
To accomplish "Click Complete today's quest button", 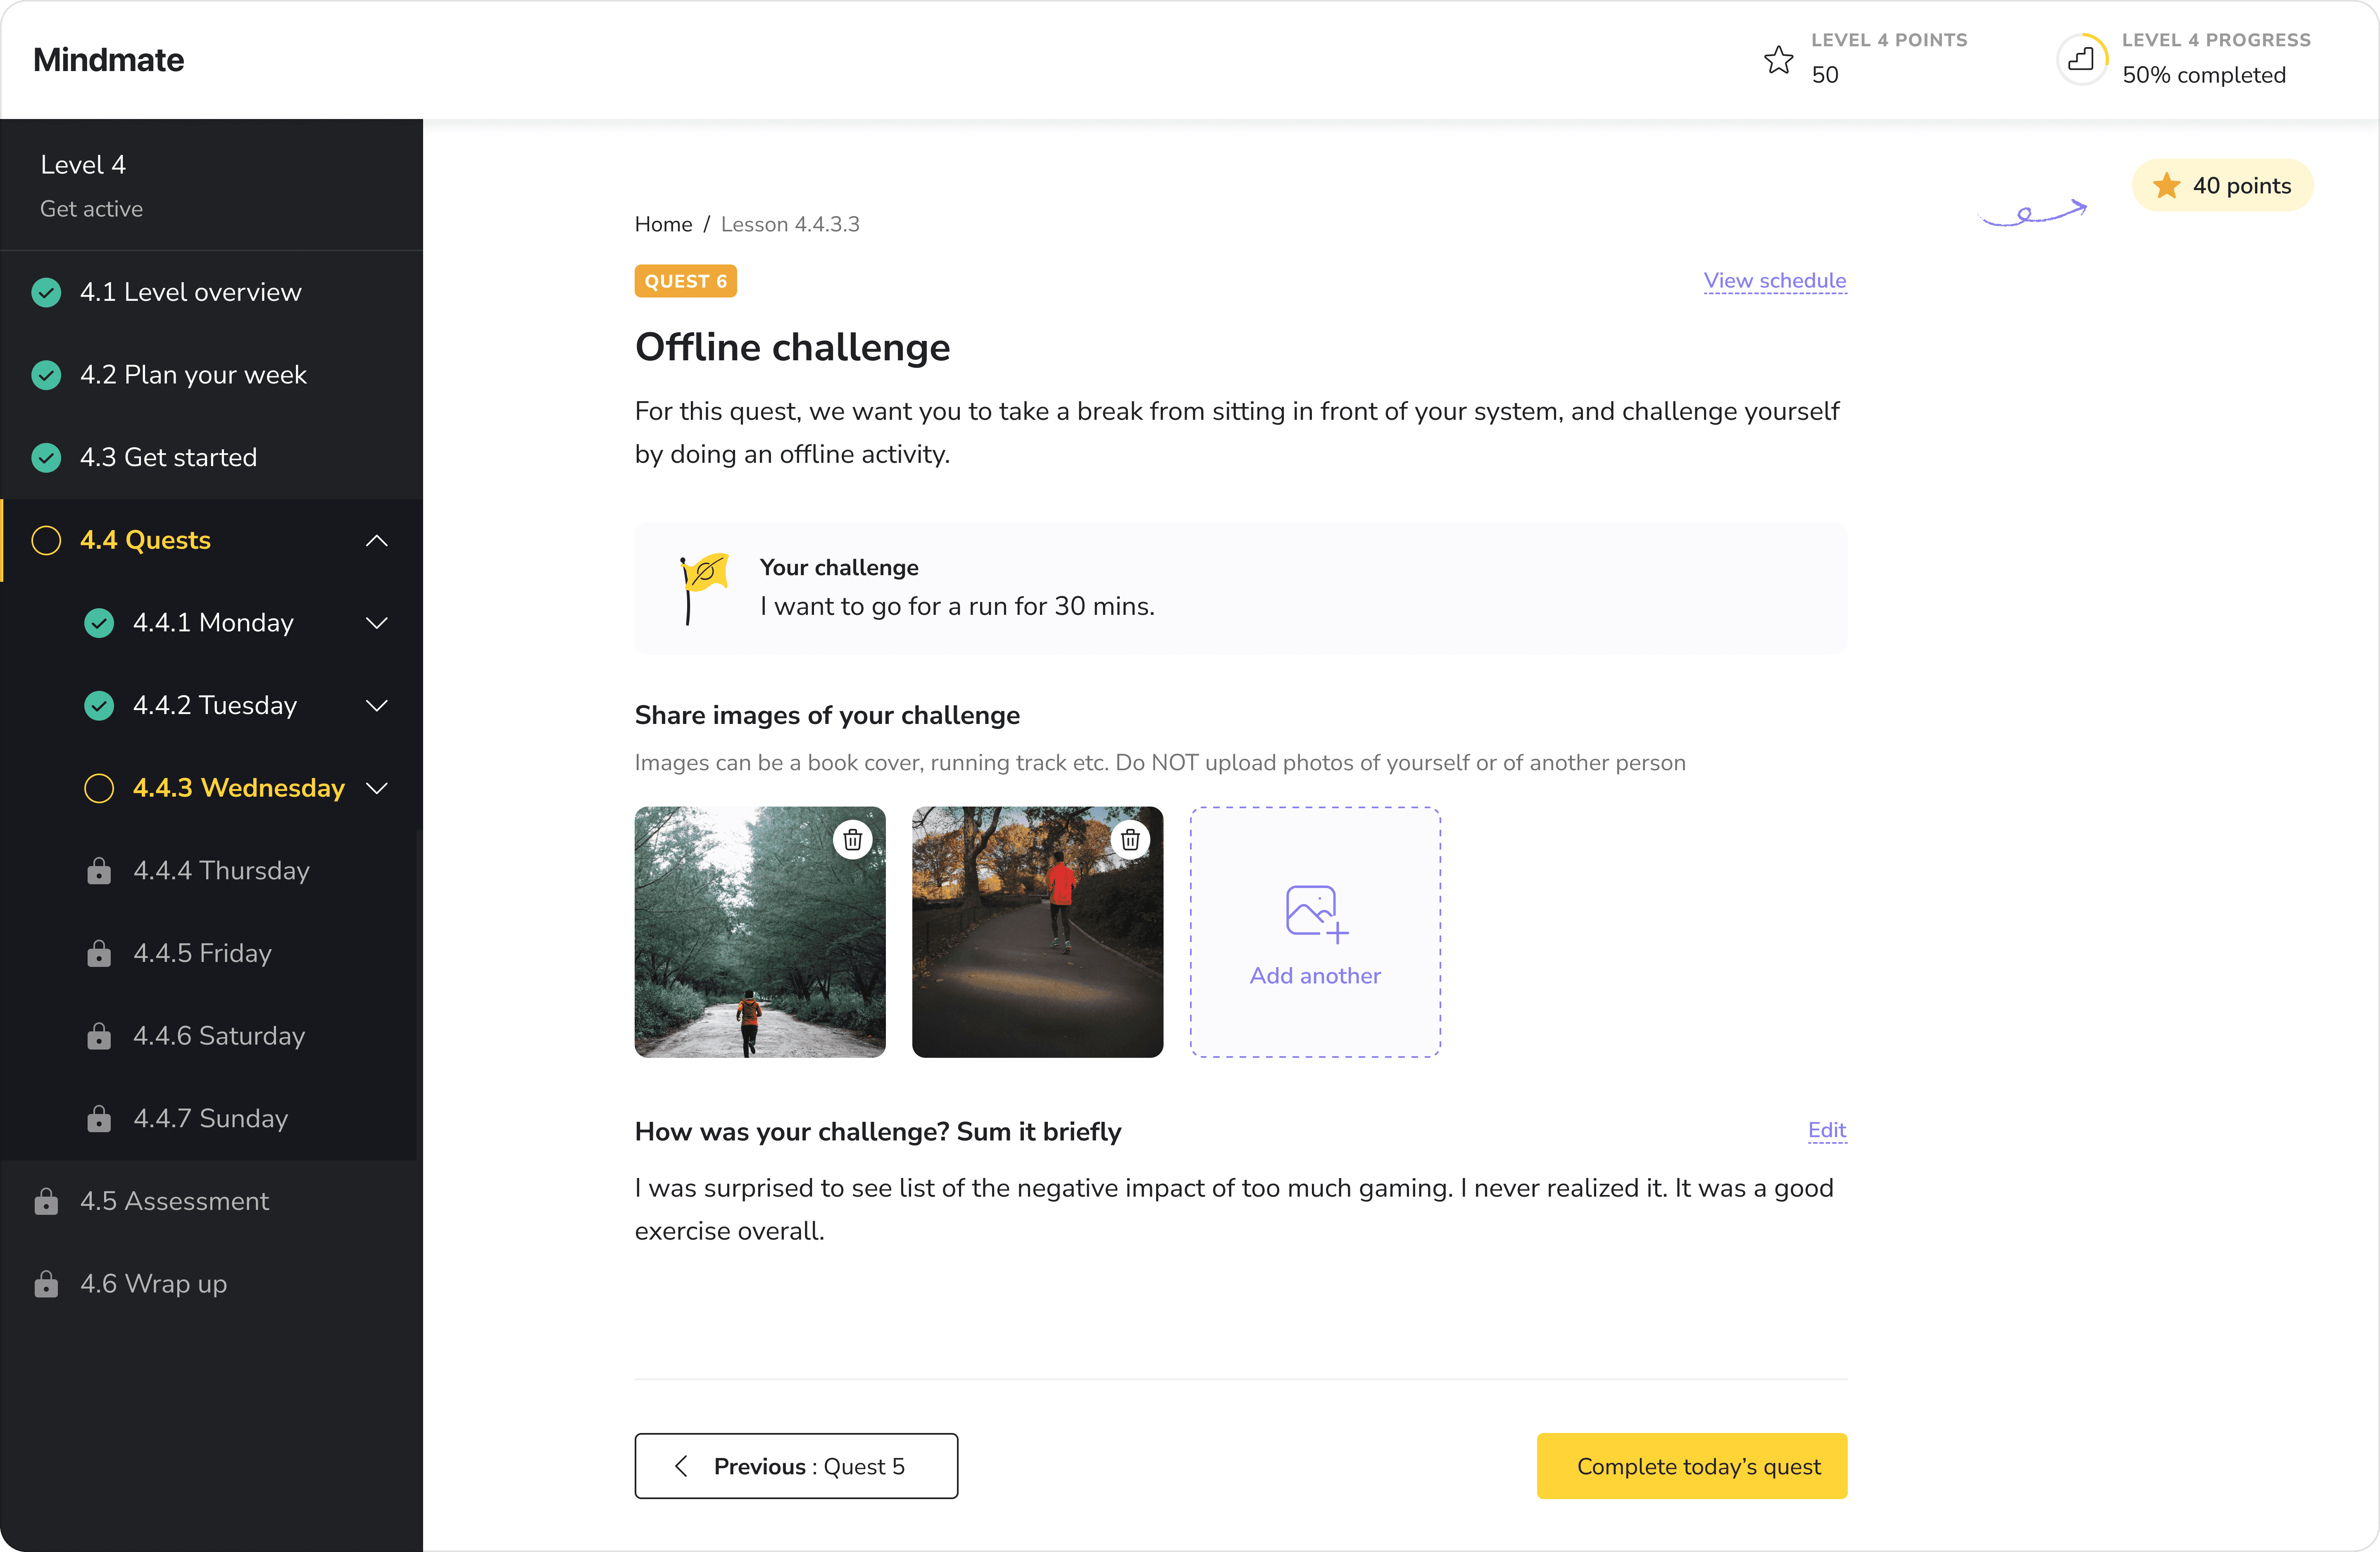I will click(1692, 1466).
